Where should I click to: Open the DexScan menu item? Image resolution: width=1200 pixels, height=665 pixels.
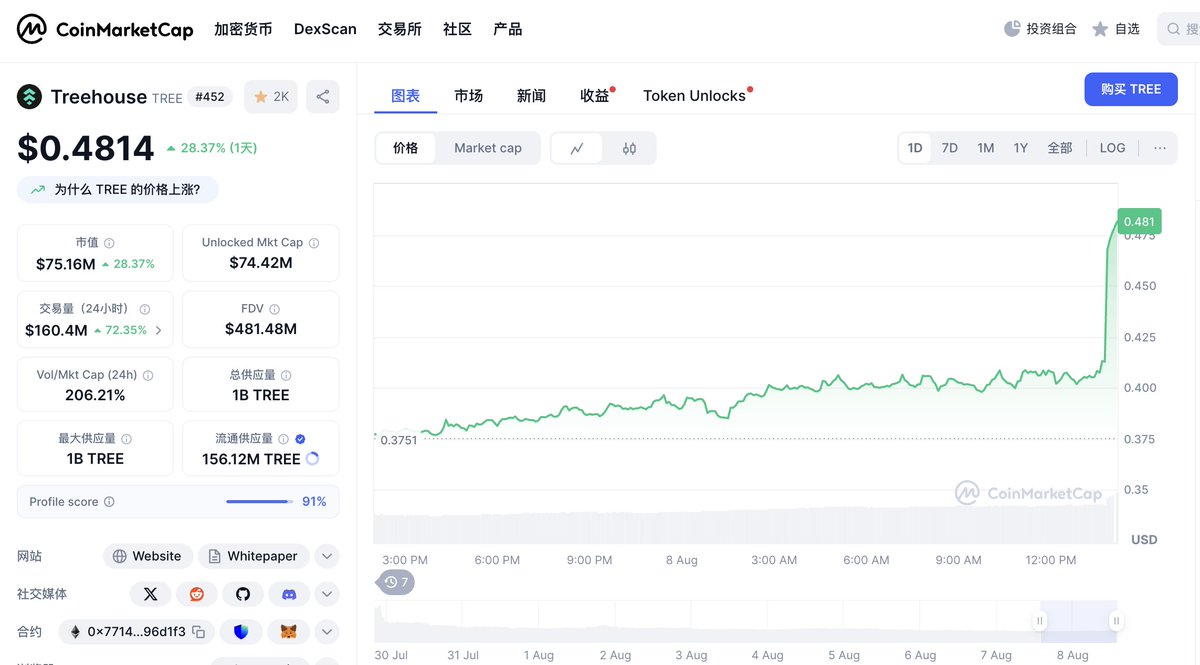325,29
